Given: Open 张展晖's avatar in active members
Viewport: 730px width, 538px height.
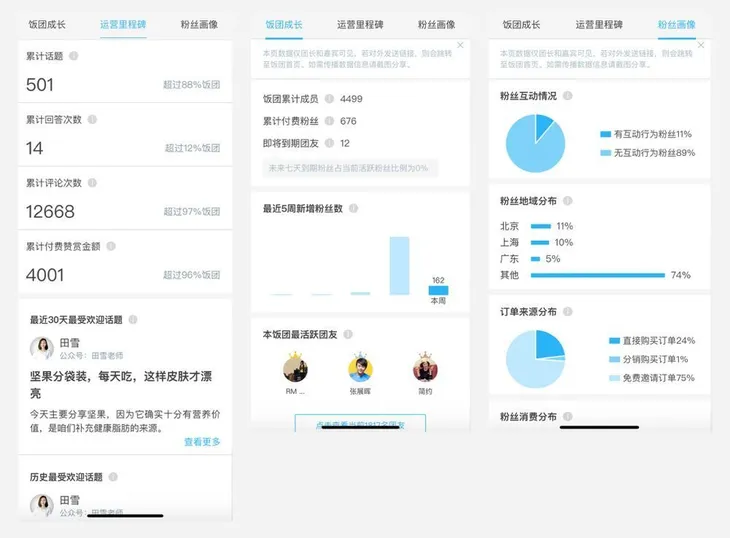Looking at the screenshot, I should click(x=360, y=368).
